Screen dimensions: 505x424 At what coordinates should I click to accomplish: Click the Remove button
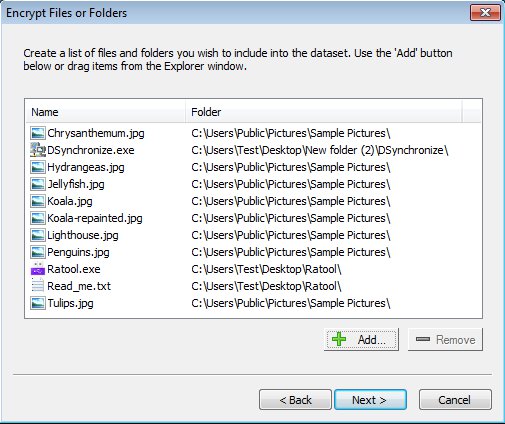[445, 340]
